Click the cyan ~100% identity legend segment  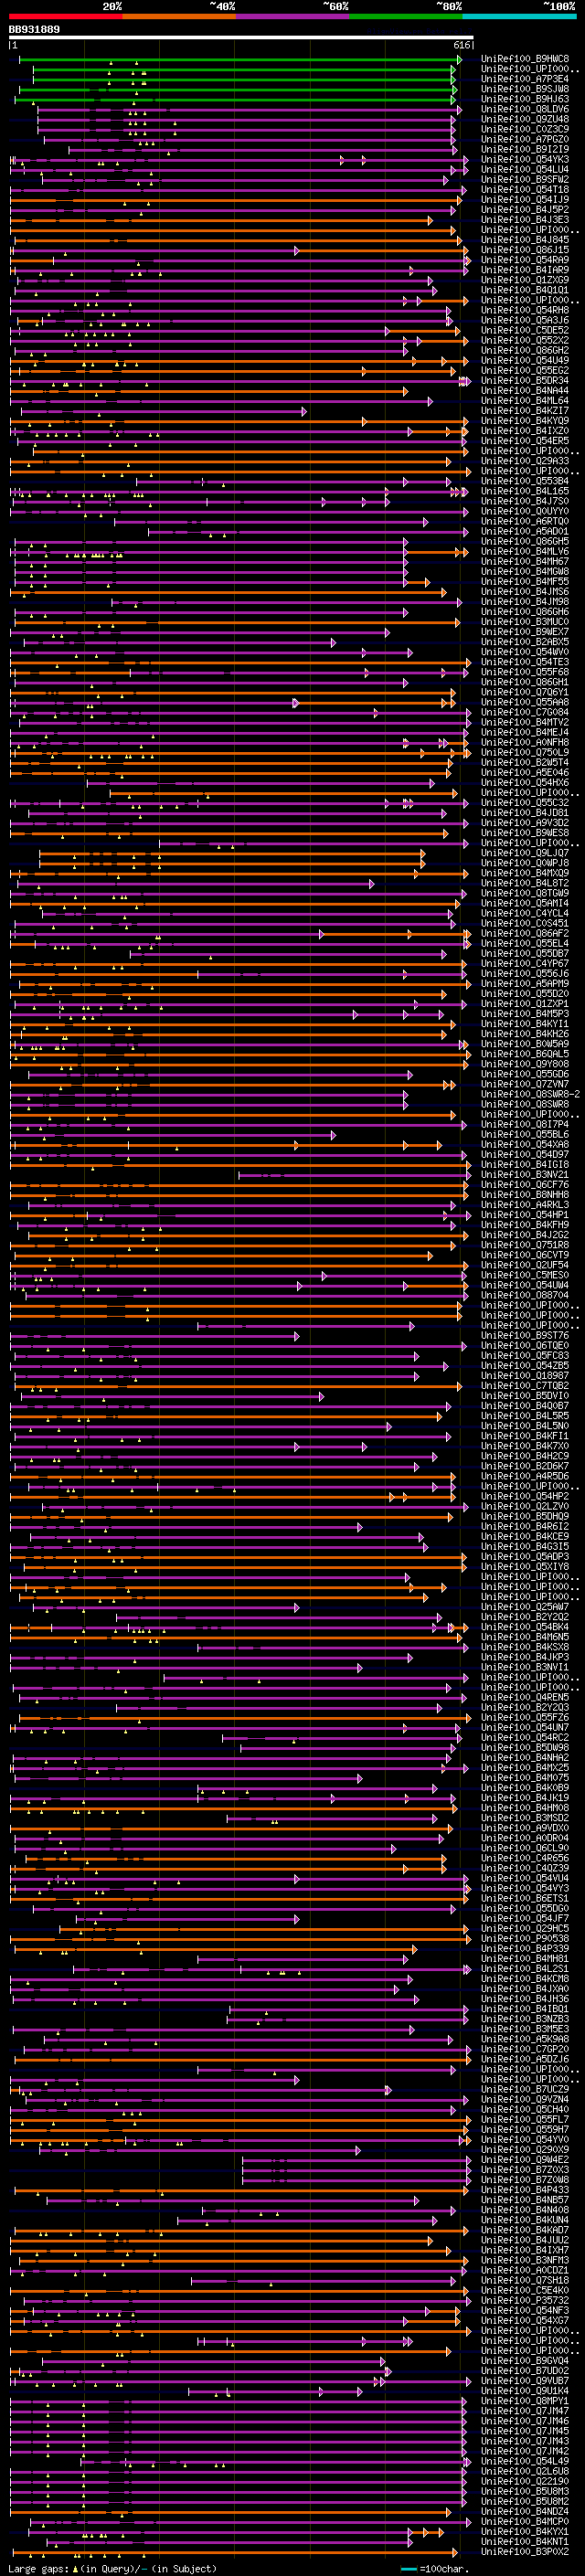(519, 17)
